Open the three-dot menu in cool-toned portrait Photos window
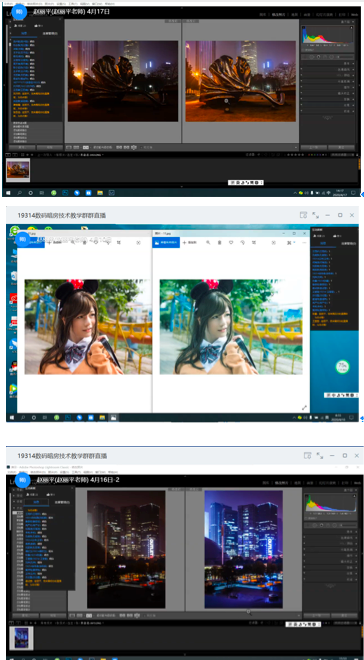The height and width of the screenshot is (660, 364). [304, 243]
